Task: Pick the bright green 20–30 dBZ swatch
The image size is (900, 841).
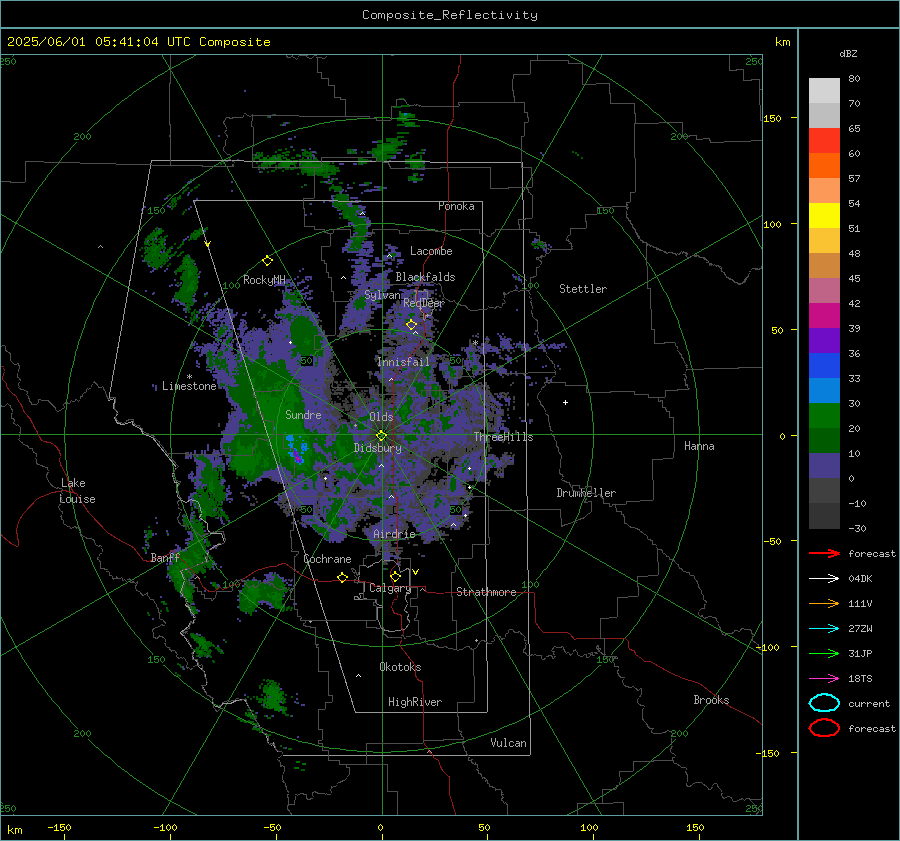Action: (x=824, y=416)
